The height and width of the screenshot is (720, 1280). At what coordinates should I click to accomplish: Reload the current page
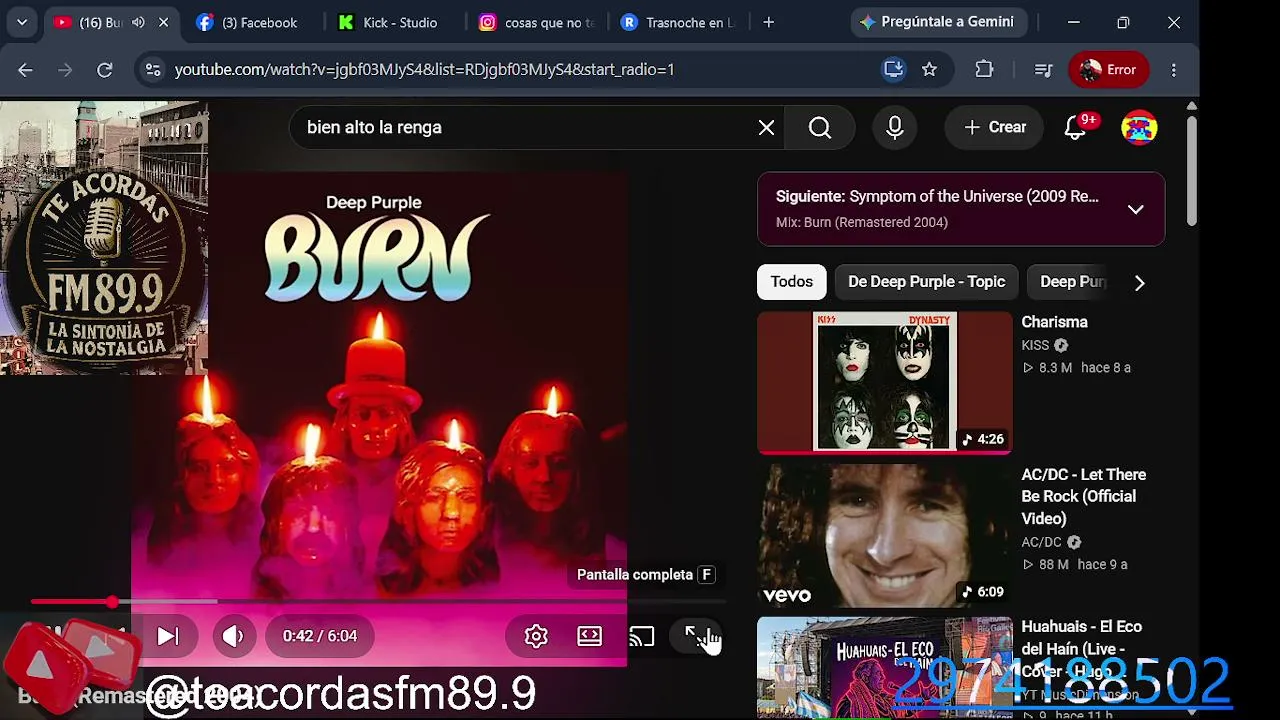click(105, 70)
